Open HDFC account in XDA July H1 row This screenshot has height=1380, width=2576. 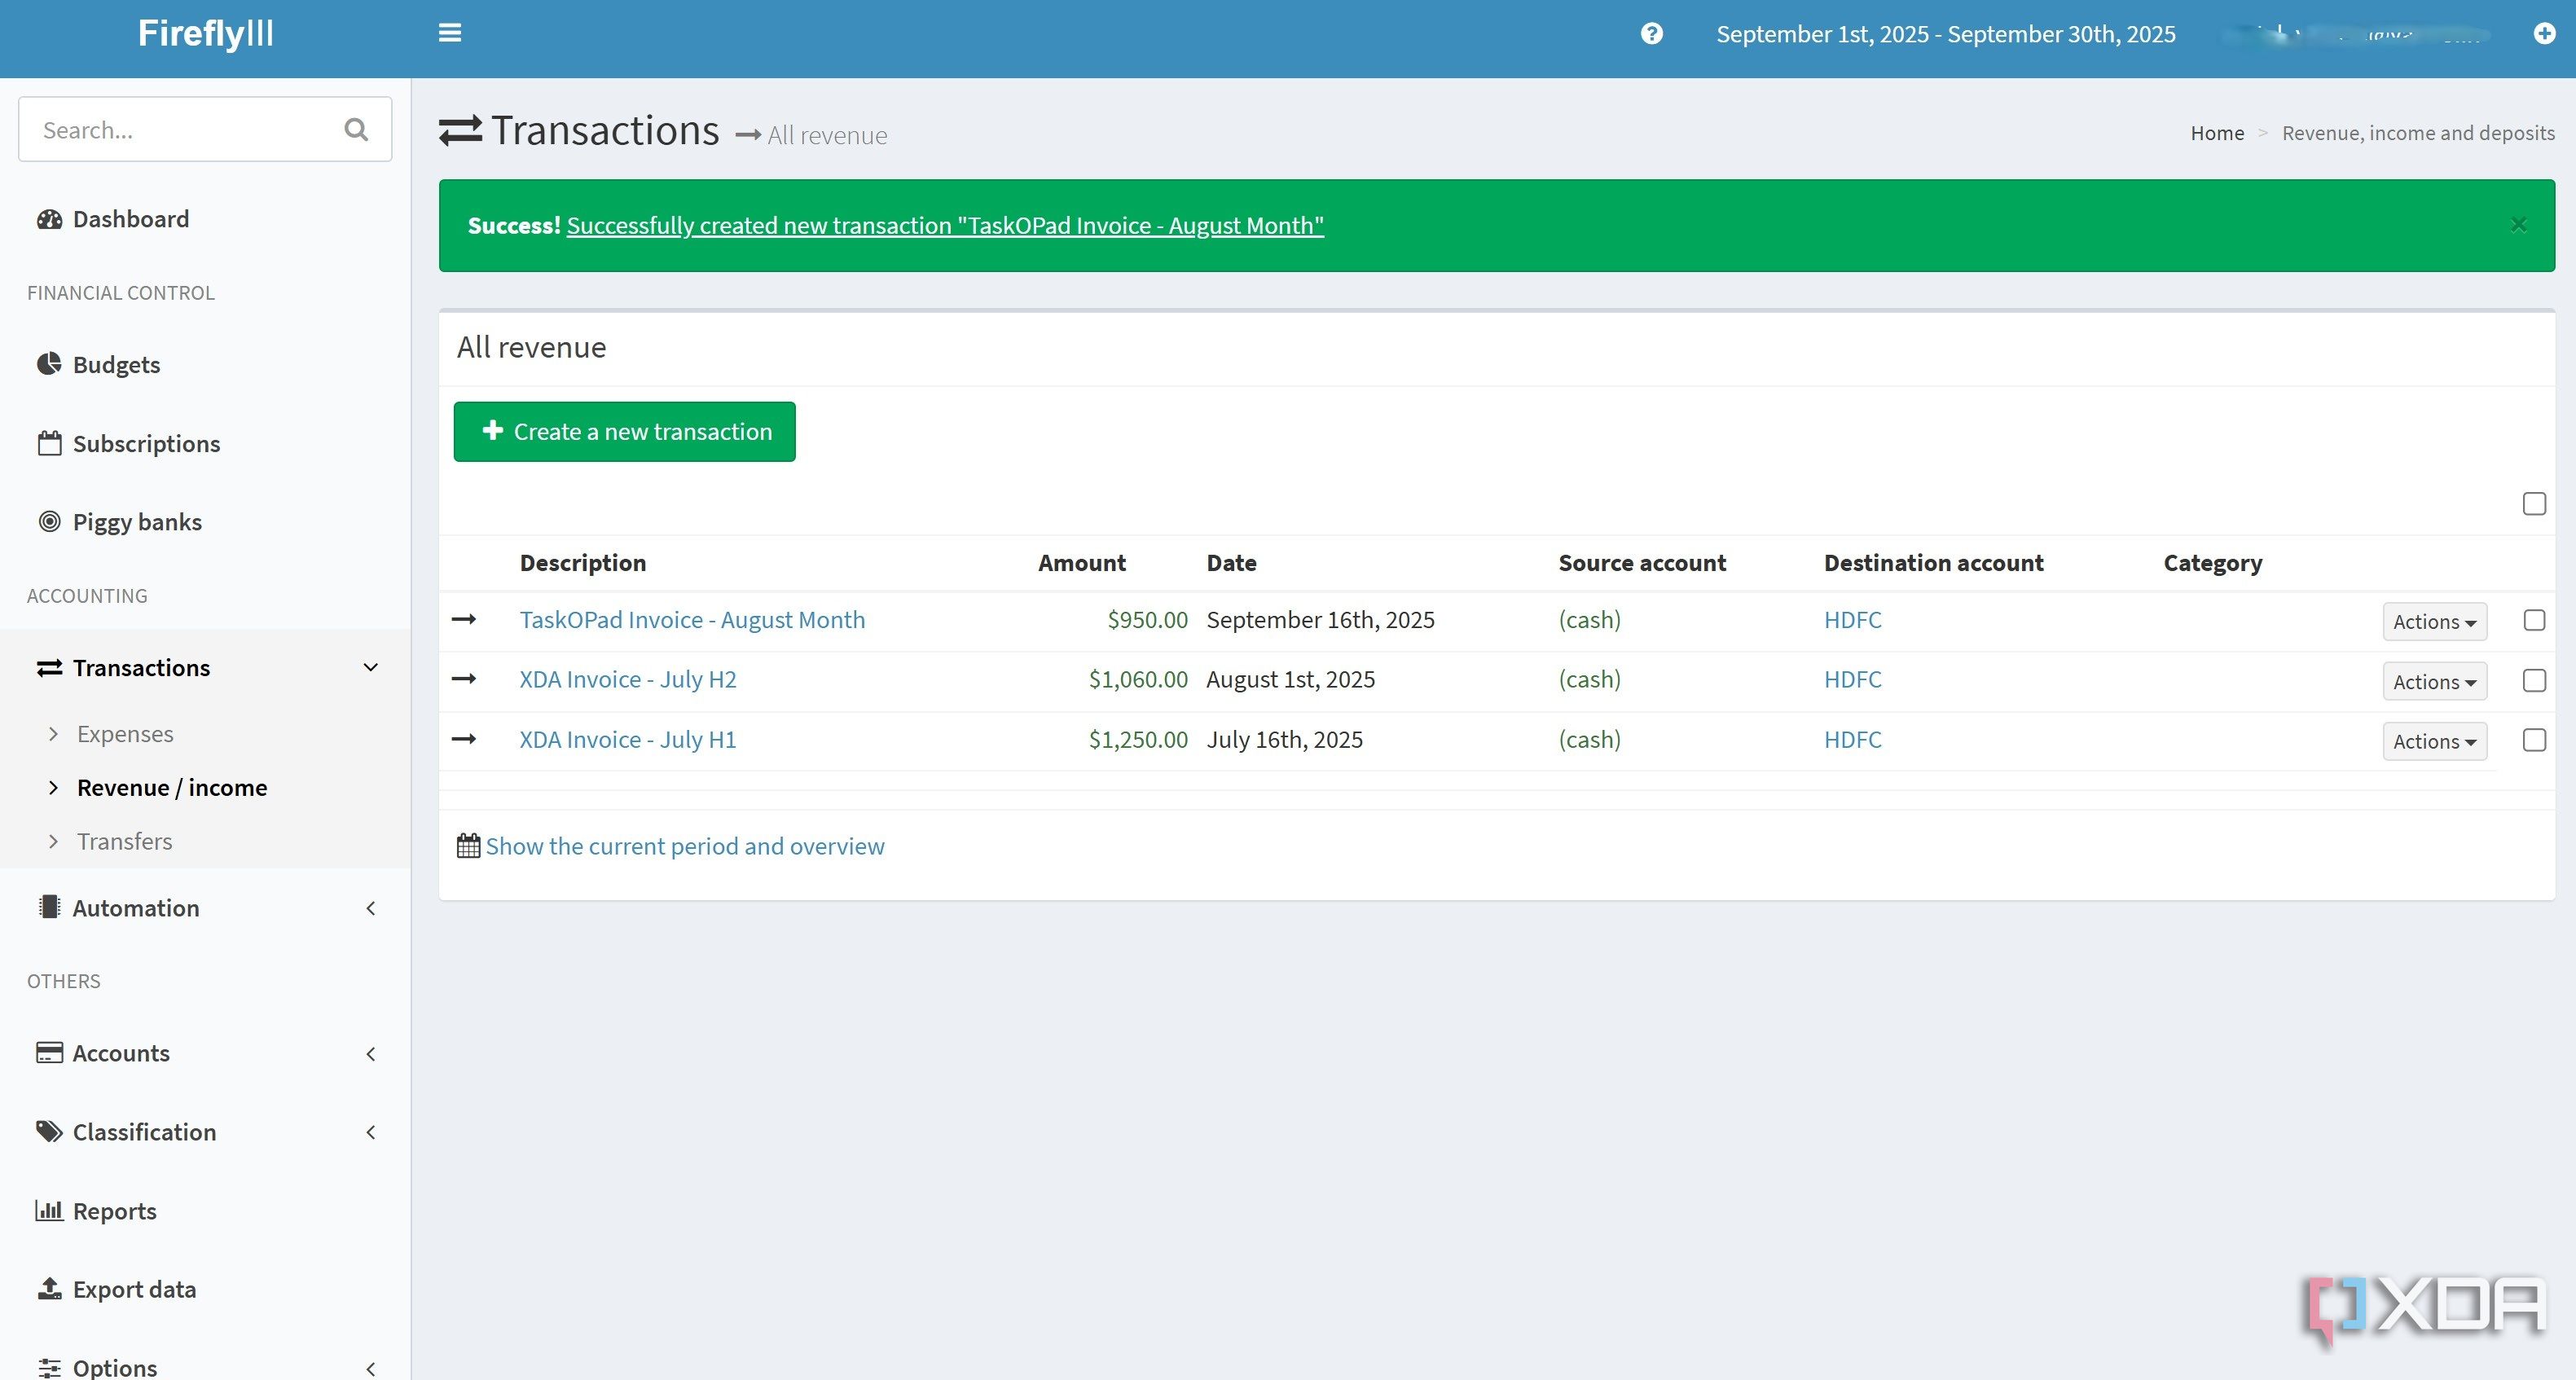pos(1852,740)
